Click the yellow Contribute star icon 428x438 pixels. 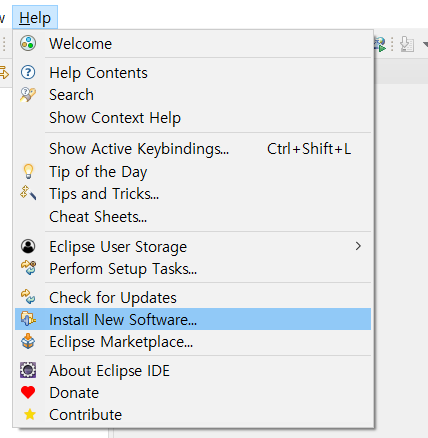[30, 414]
